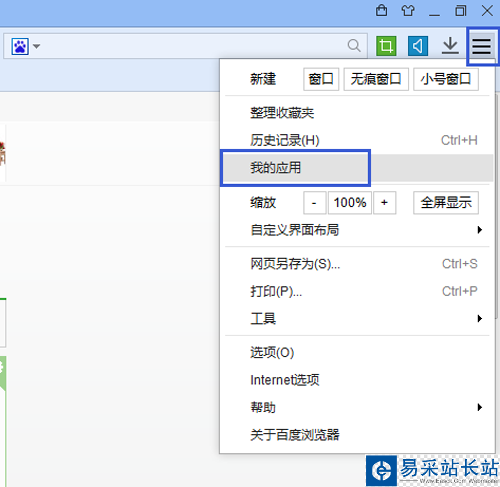Click the green screenshot crop icon
This screenshot has height=487, width=500.
pos(386,46)
